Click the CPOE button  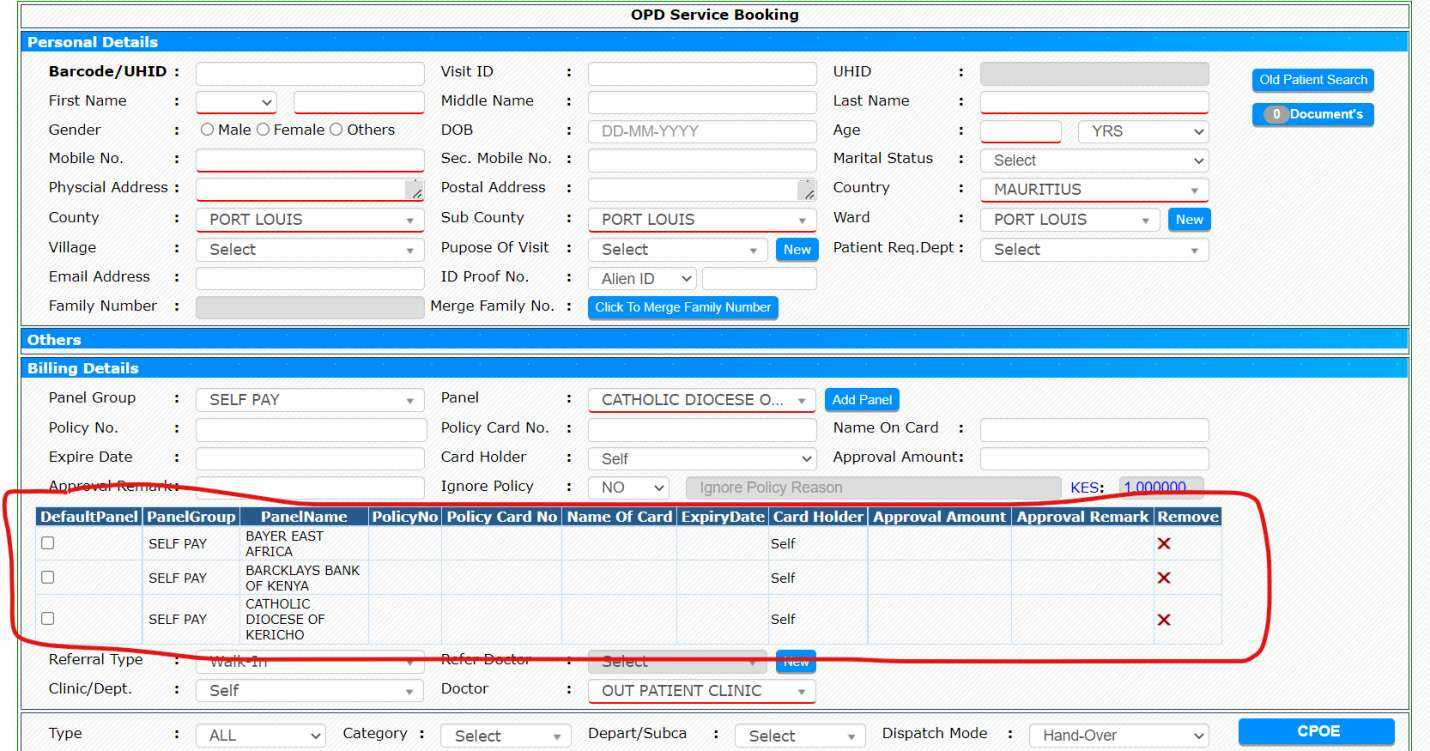tap(1316, 731)
